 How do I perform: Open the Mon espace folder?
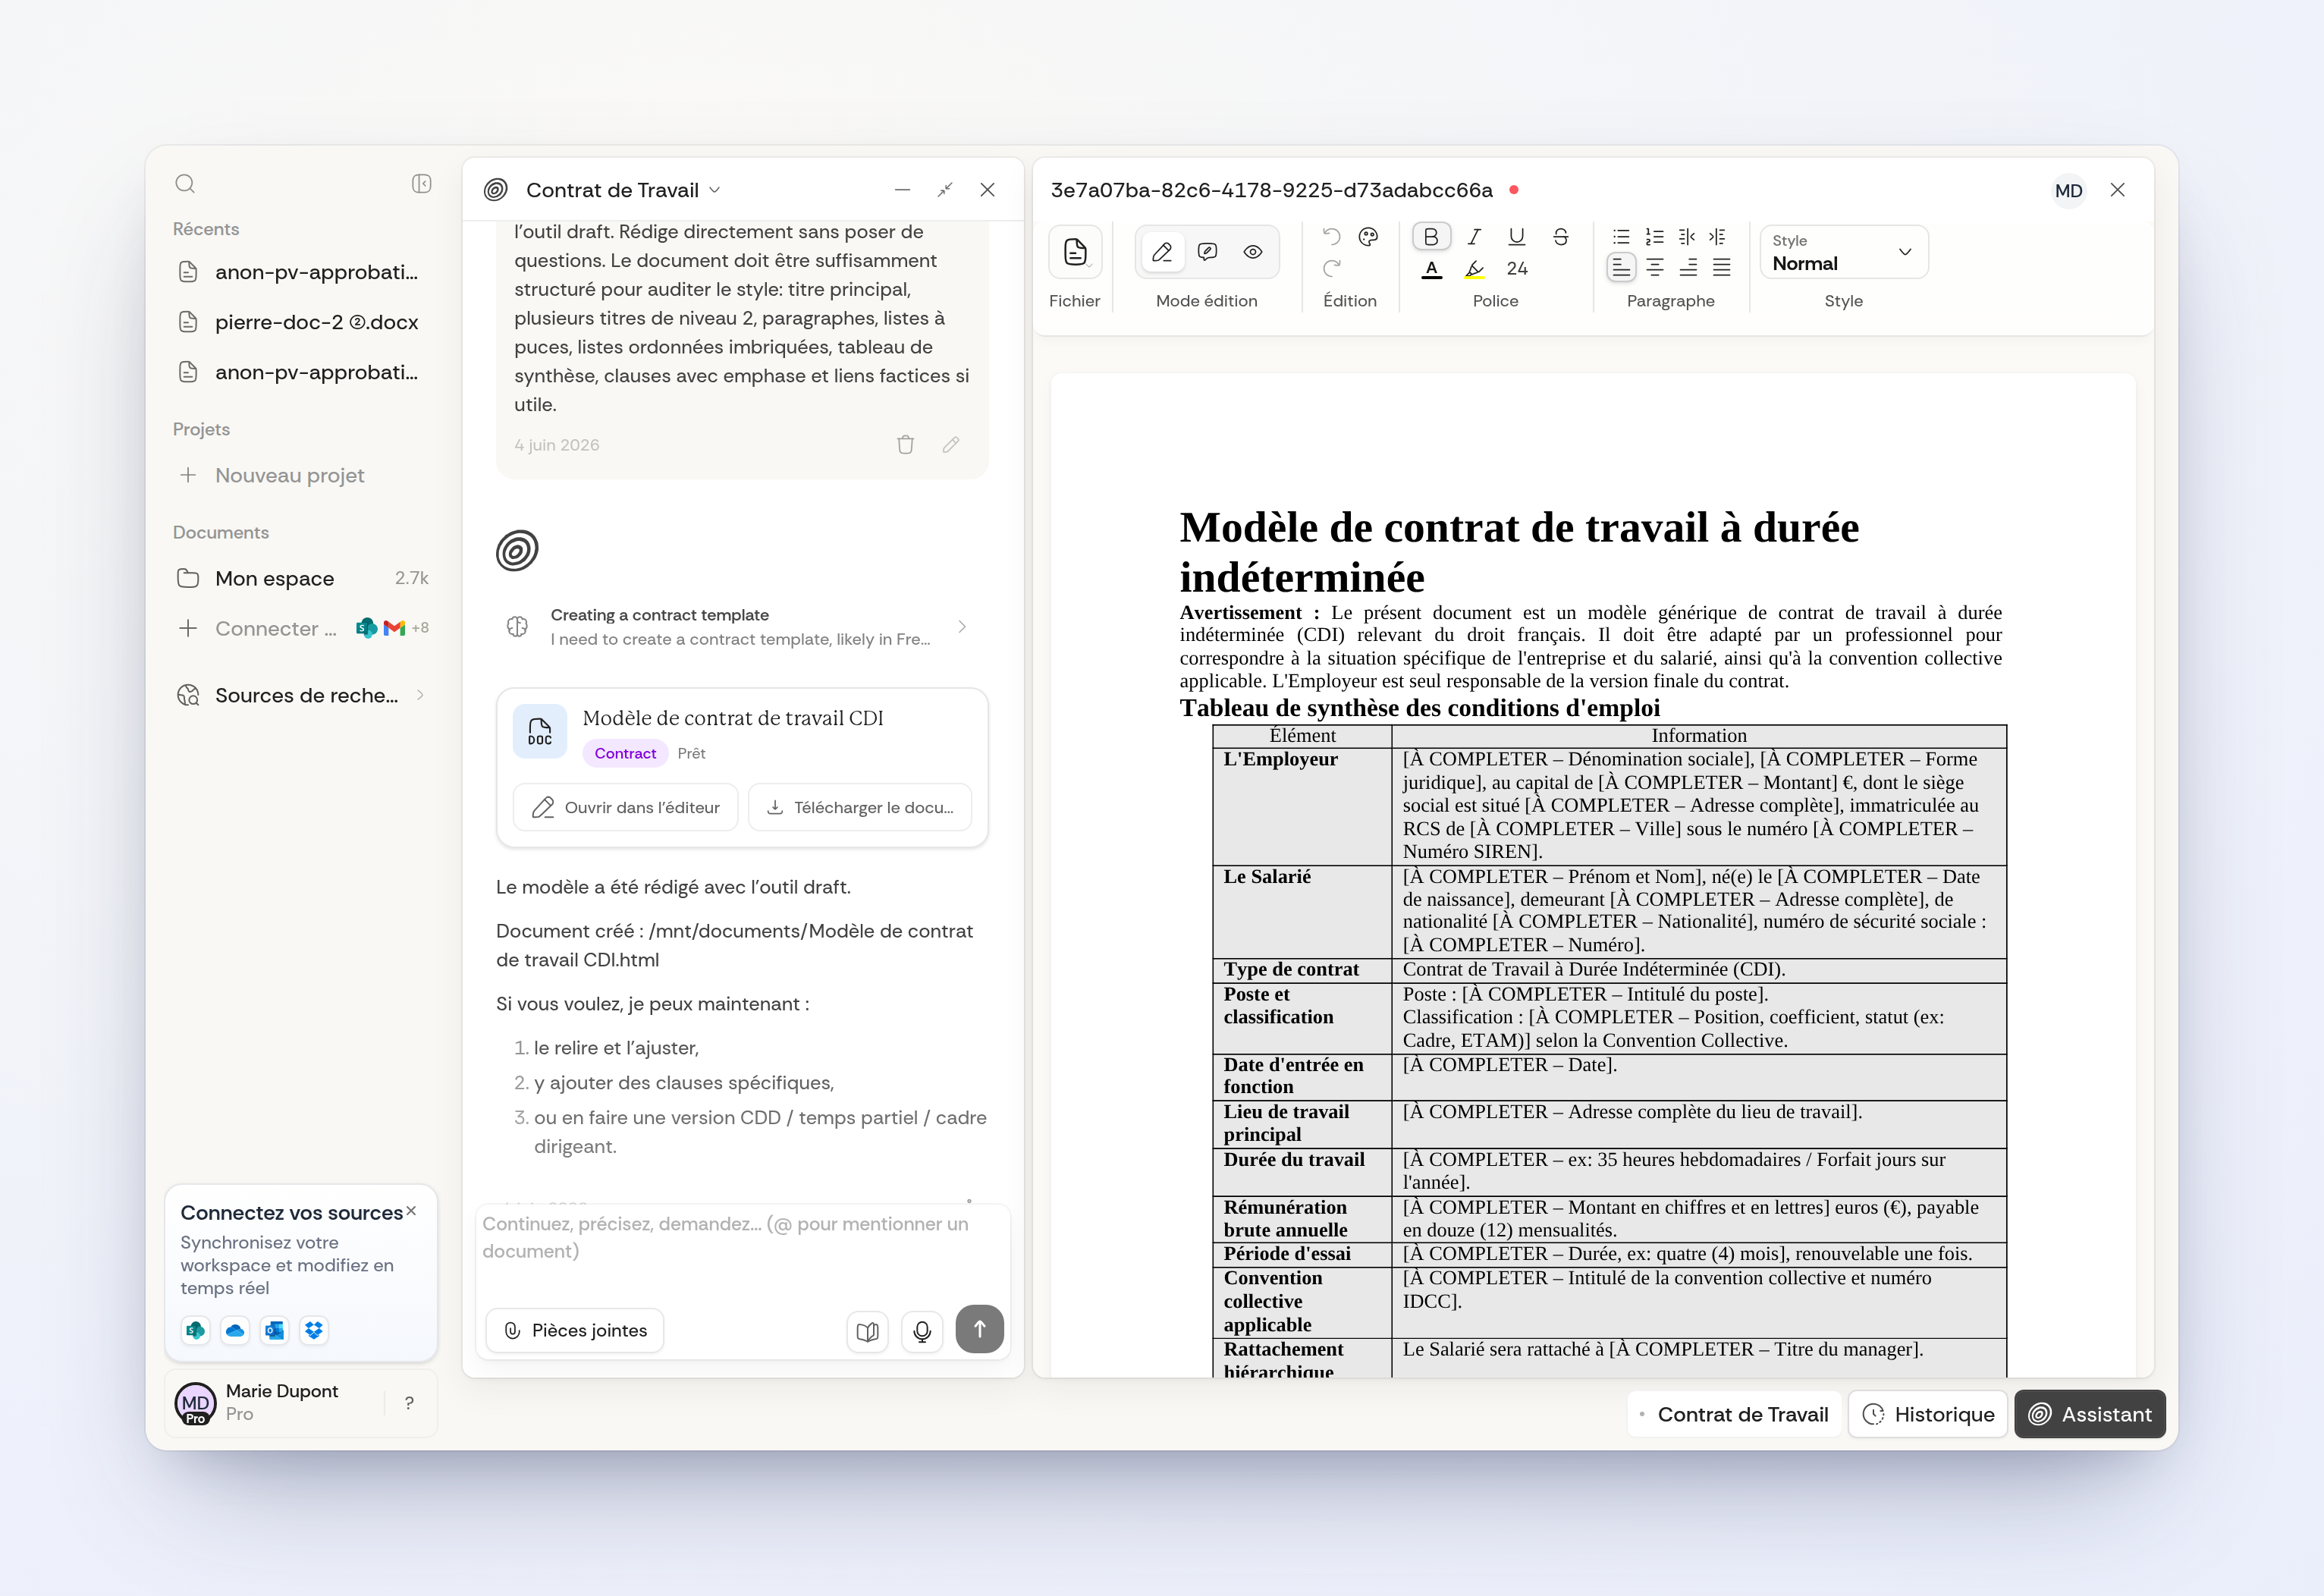click(300, 578)
